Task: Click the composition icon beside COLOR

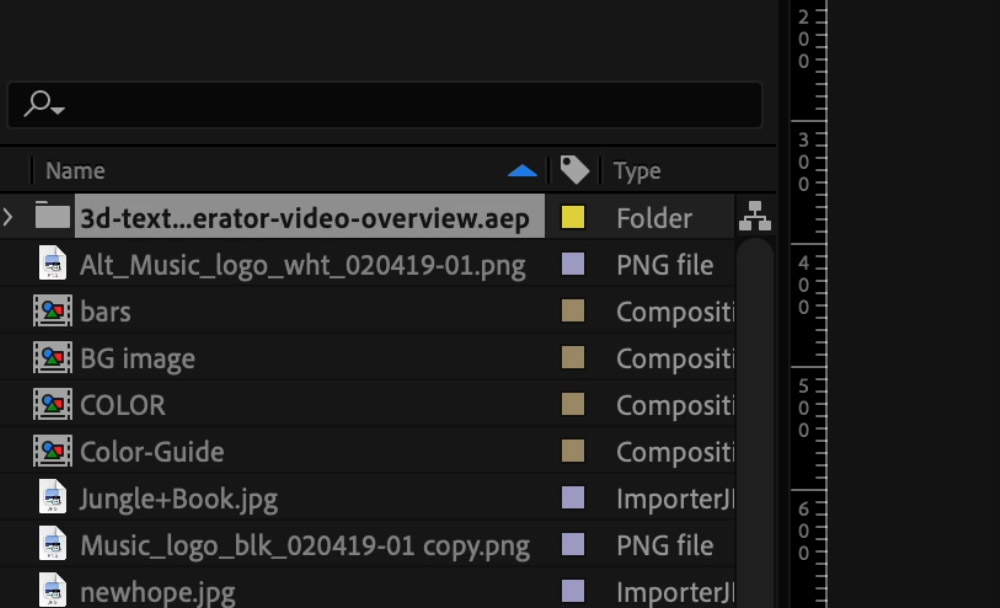Action: pos(52,405)
